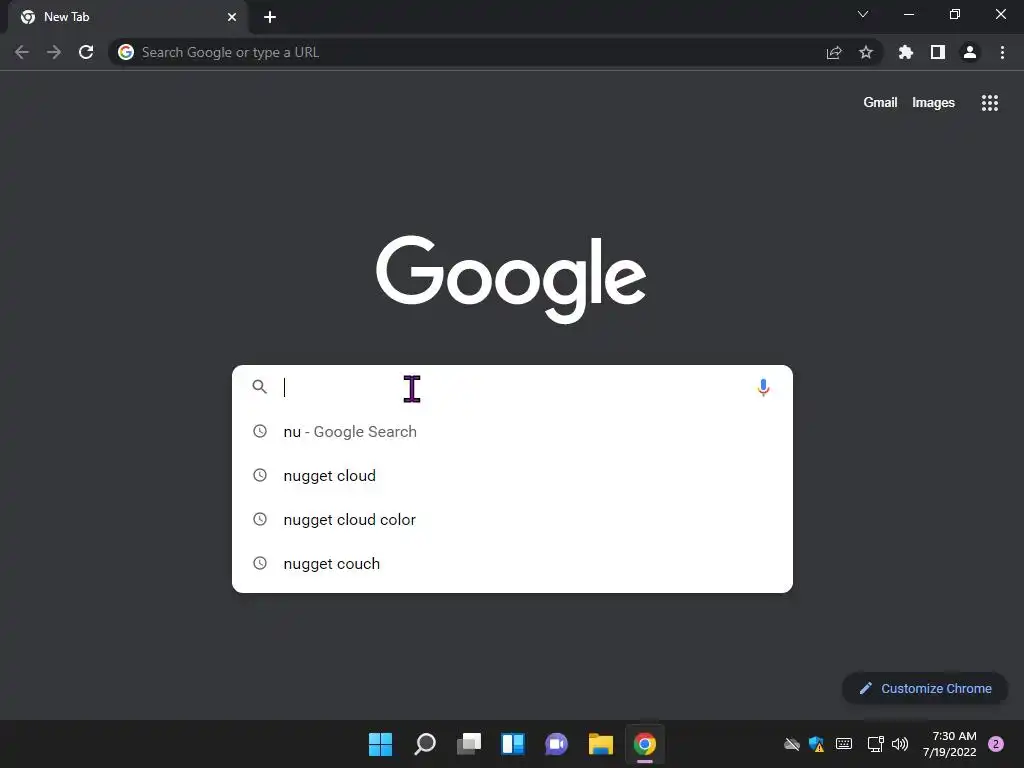
Task: Start voice search with the microphone
Action: 763,387
